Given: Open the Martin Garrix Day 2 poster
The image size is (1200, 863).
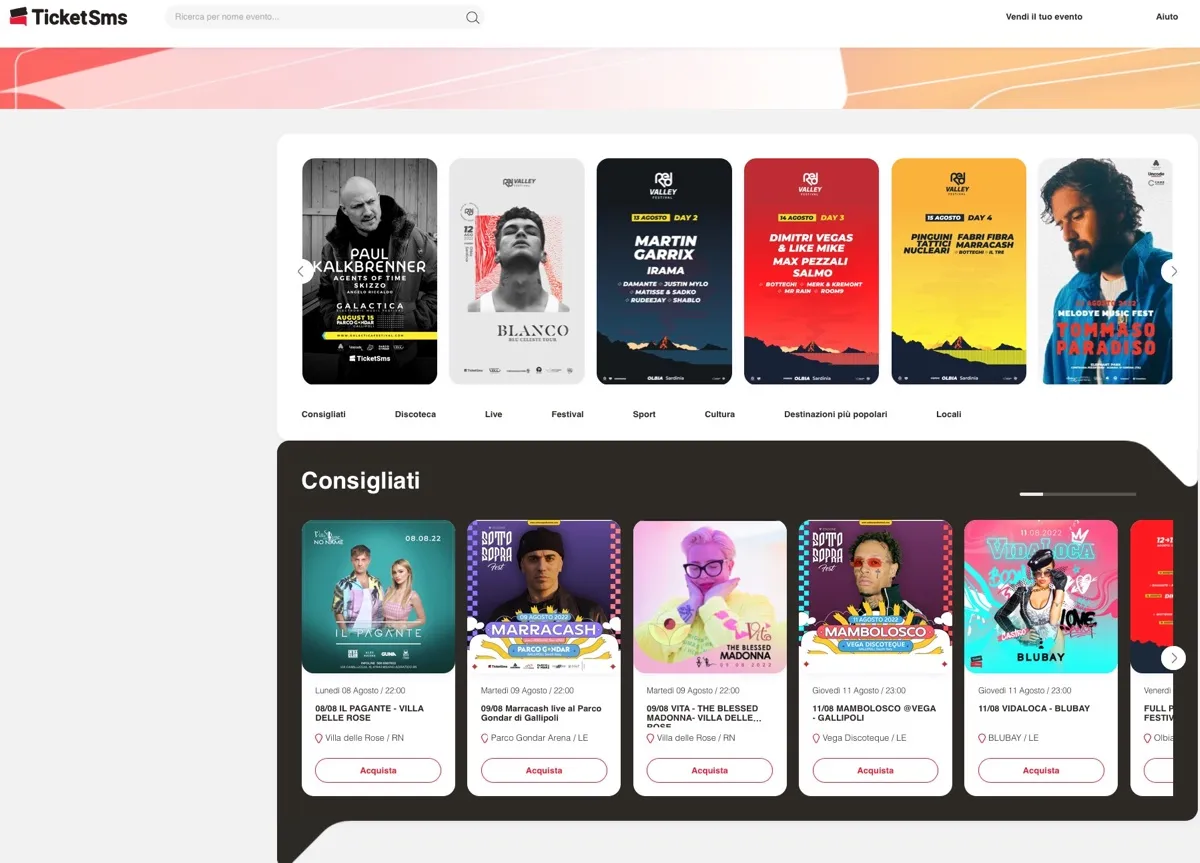Looking at the screenshot, I should pyautogui.click(x=664, y=271).
